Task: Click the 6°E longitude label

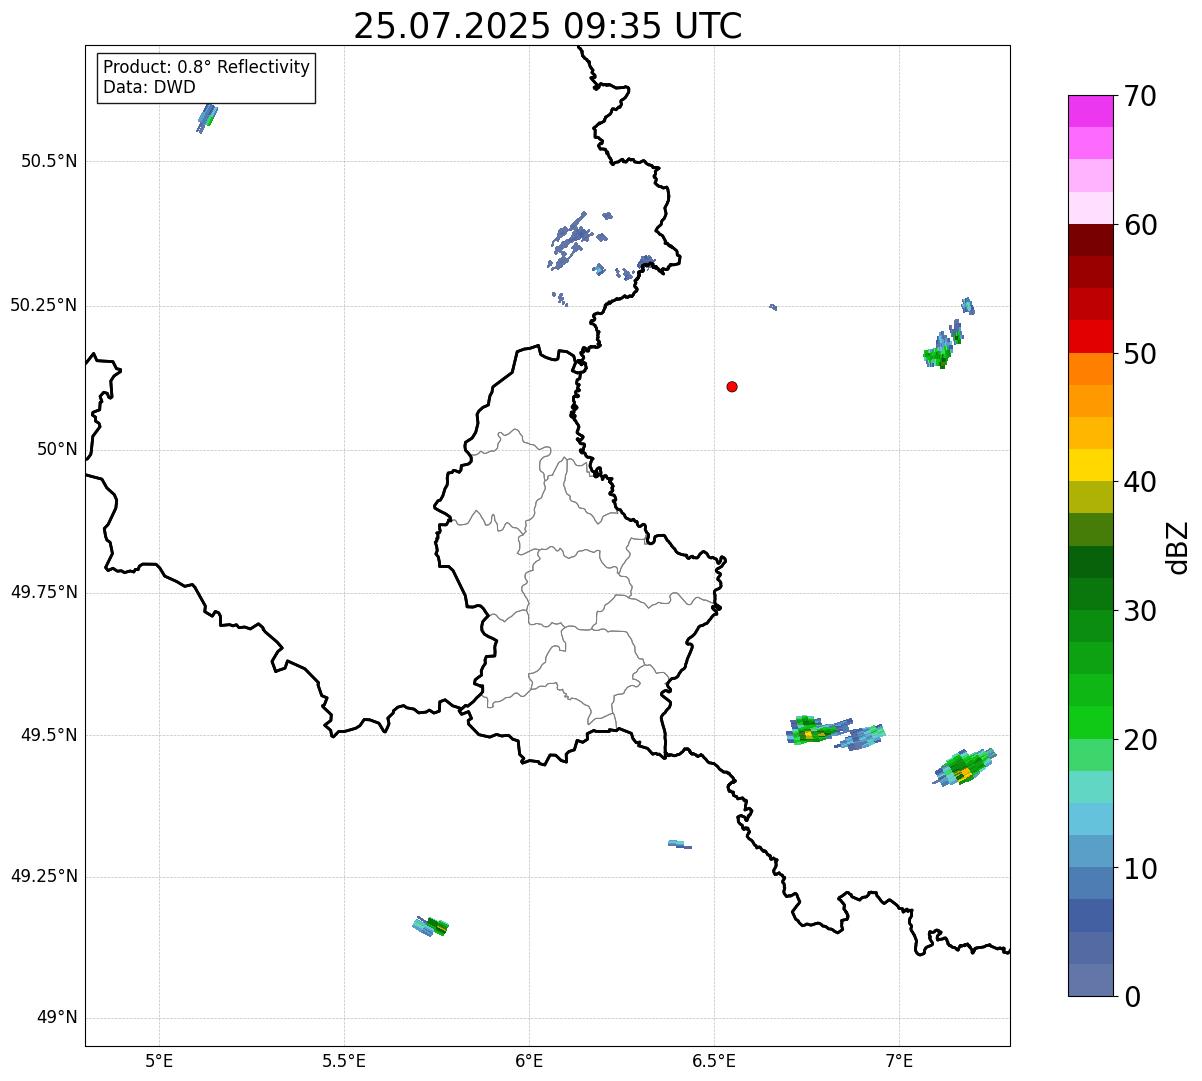Action: point(529,1060)
